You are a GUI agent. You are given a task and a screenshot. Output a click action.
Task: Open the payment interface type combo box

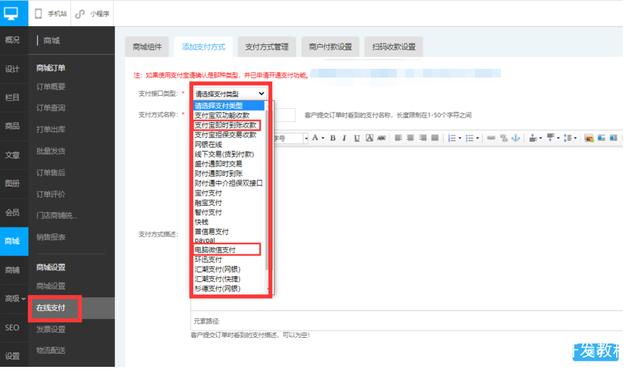230,94
